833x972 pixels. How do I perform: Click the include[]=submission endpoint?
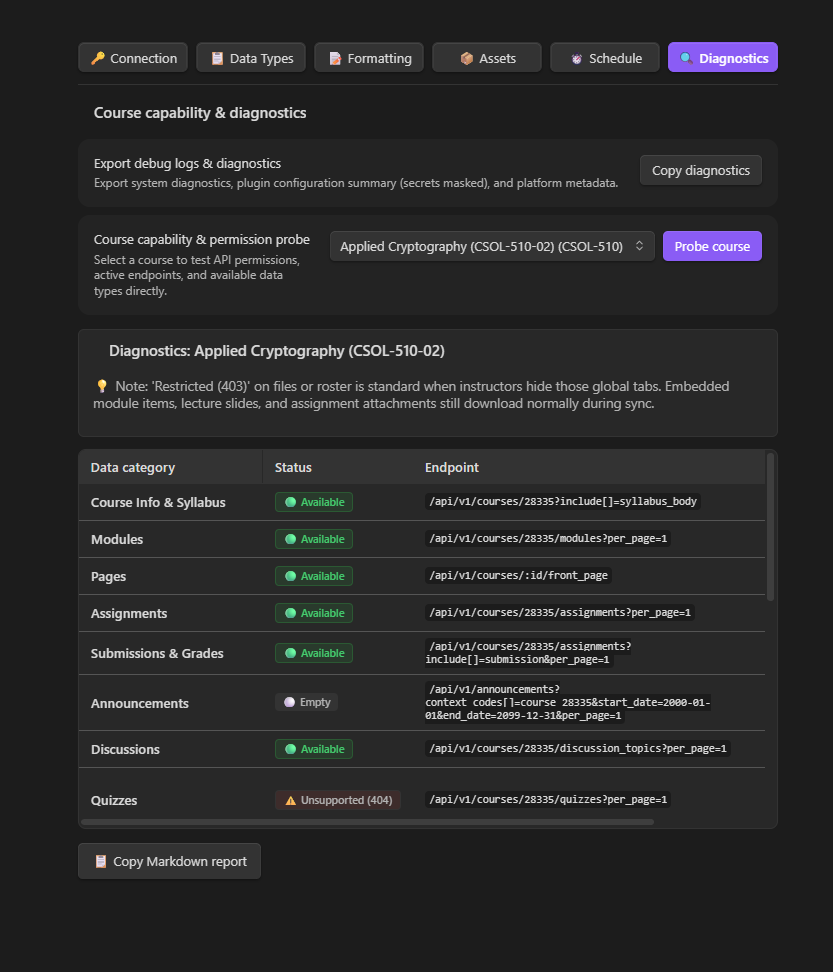click(529, 653)
